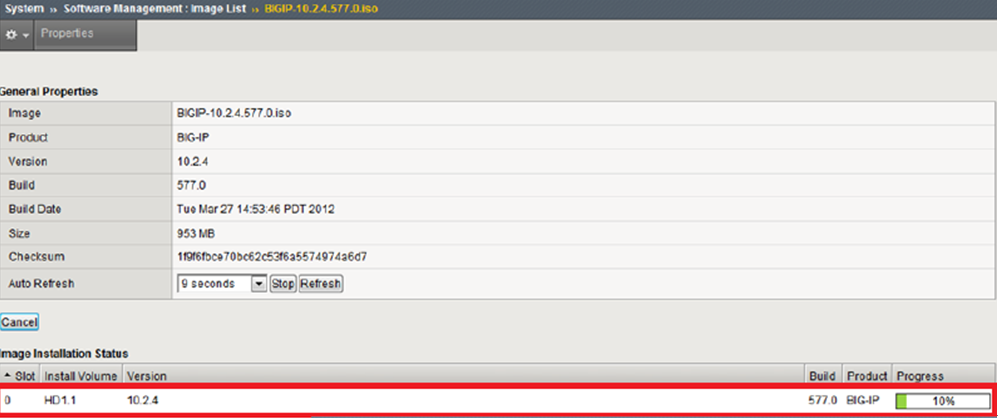Cancel the image installation
This screenshot has width=998, height=418.
(x=19, y=323)
